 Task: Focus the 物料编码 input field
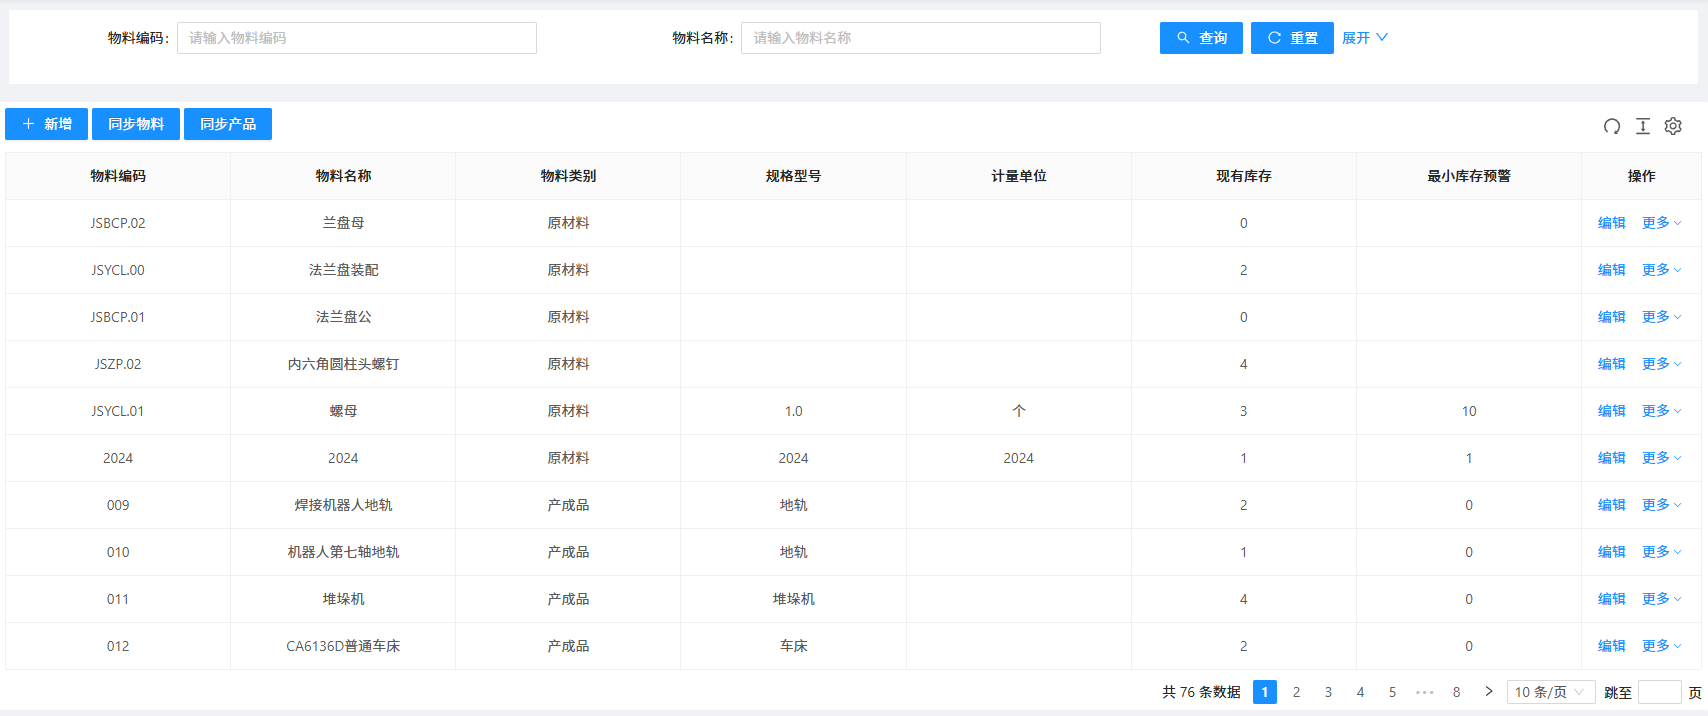pyautogui.click(x=357, y=38)
